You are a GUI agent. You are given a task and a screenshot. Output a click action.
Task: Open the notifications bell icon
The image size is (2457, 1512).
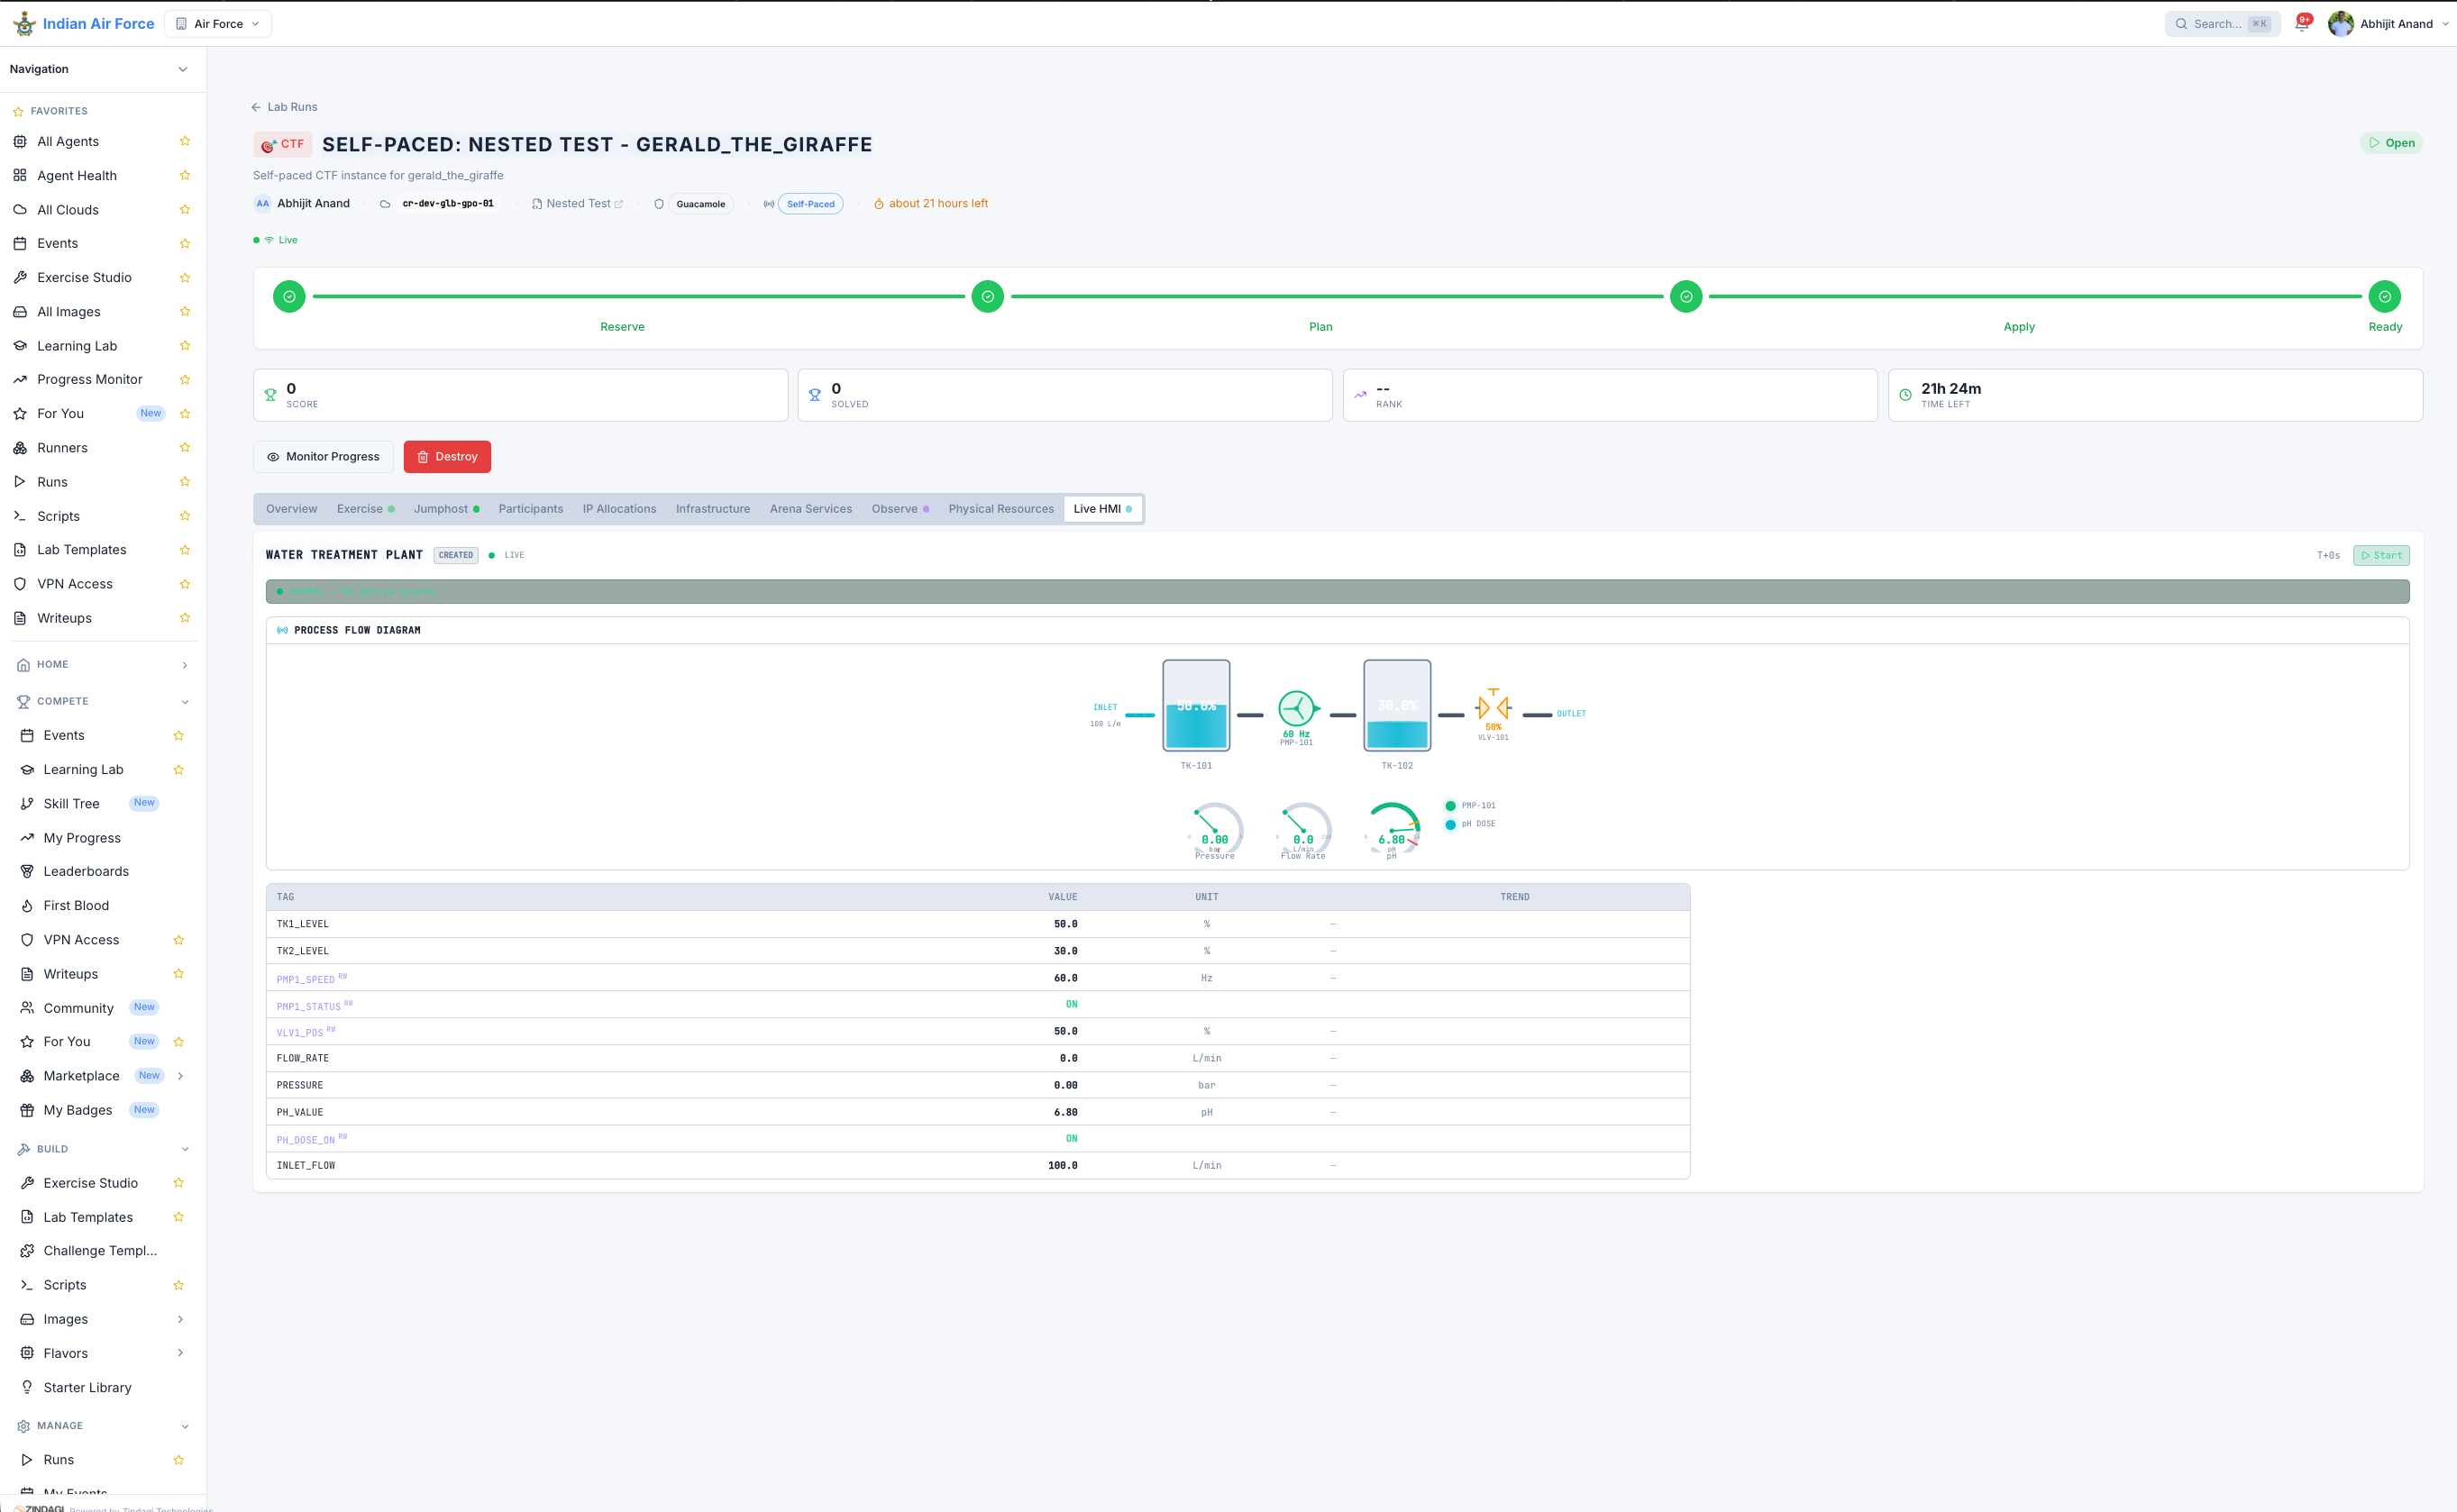pyautogui.click(x=2301, y=24)
